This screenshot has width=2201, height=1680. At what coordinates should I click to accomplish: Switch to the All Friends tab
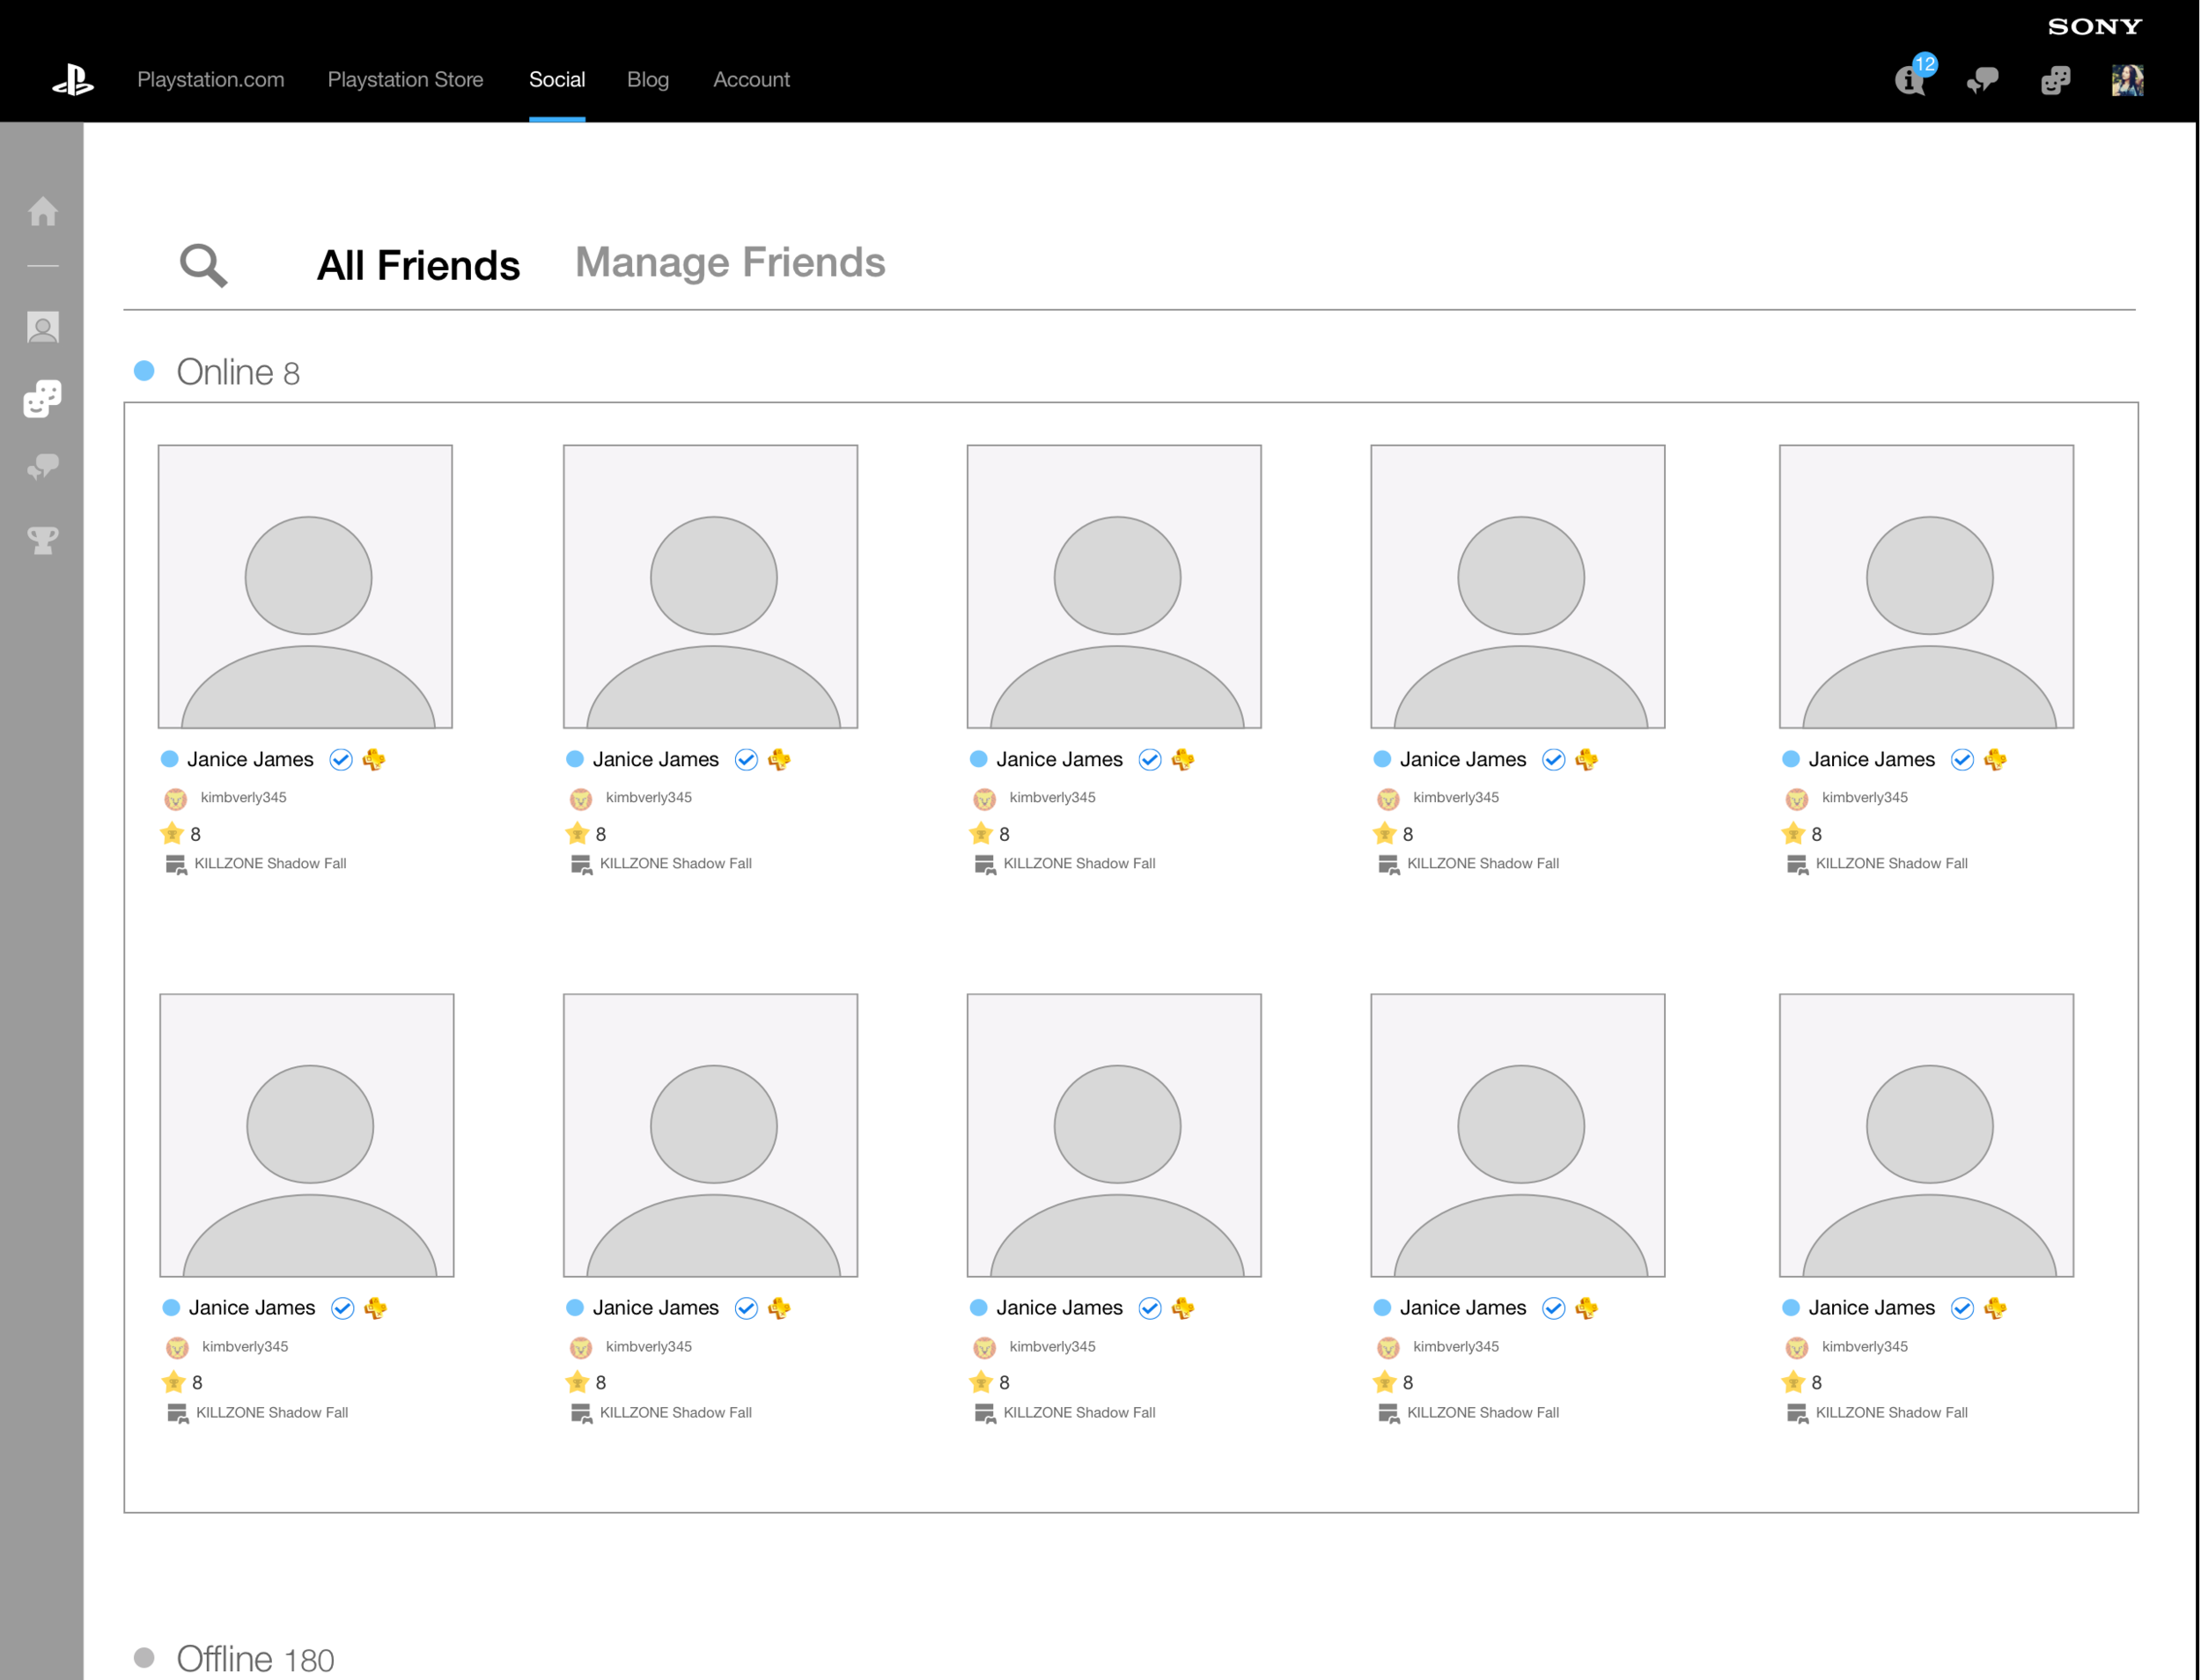pyautogui.click(x=418, y=266)
